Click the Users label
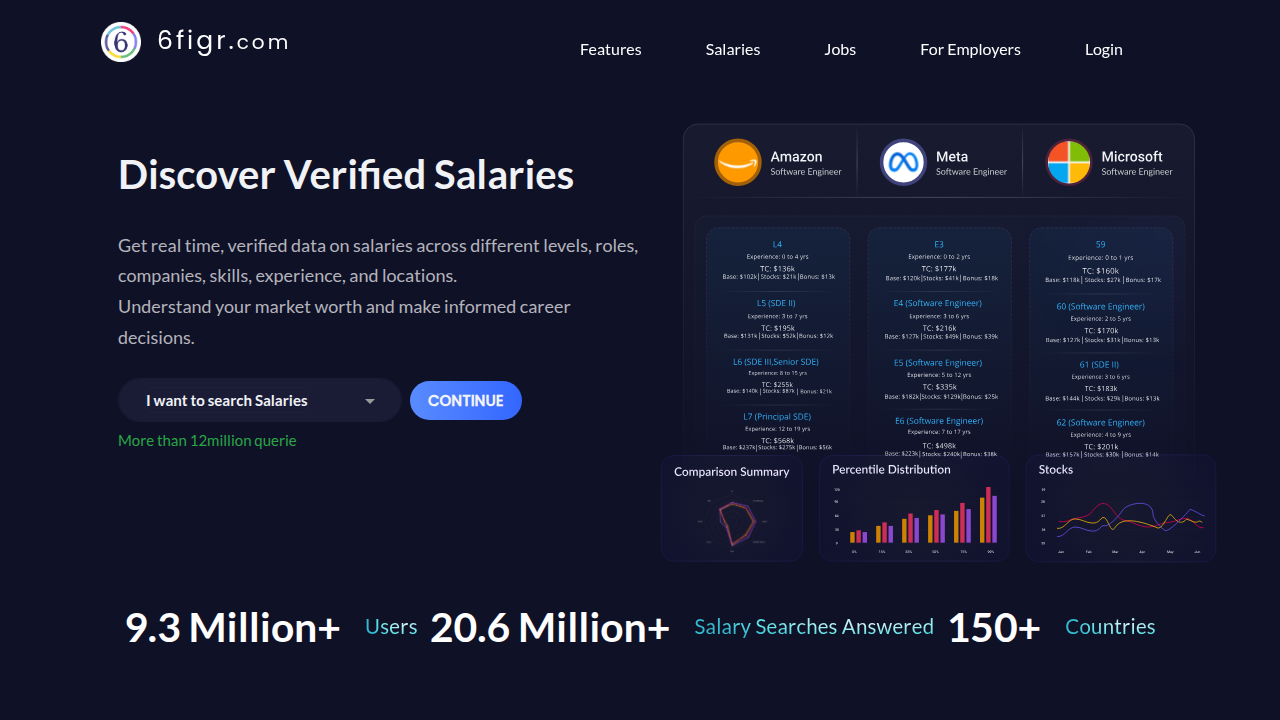Screen dimensions: 1280x720 click(x=391, y=627)
